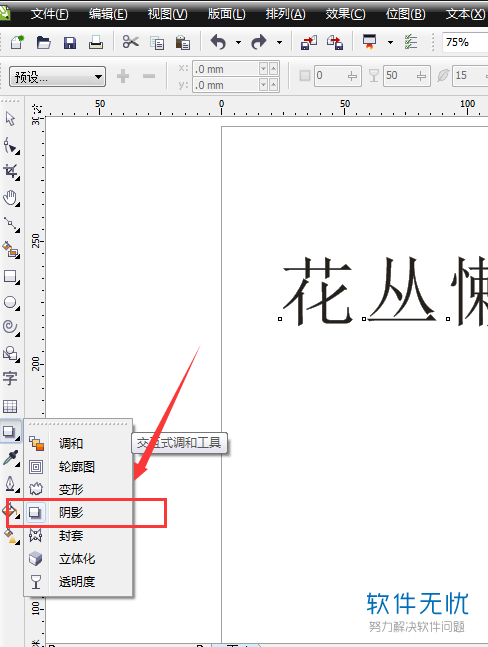Open 位图(B) menu
The image size is (488, 647).
point(405,14)
